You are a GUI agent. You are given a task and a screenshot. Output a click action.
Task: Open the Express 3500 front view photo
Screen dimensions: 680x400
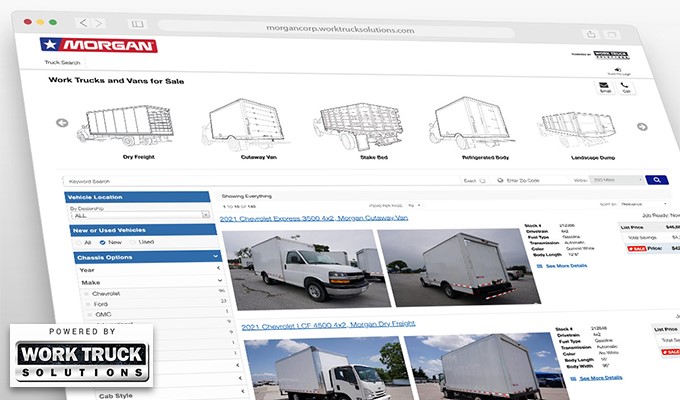[305, 269]
